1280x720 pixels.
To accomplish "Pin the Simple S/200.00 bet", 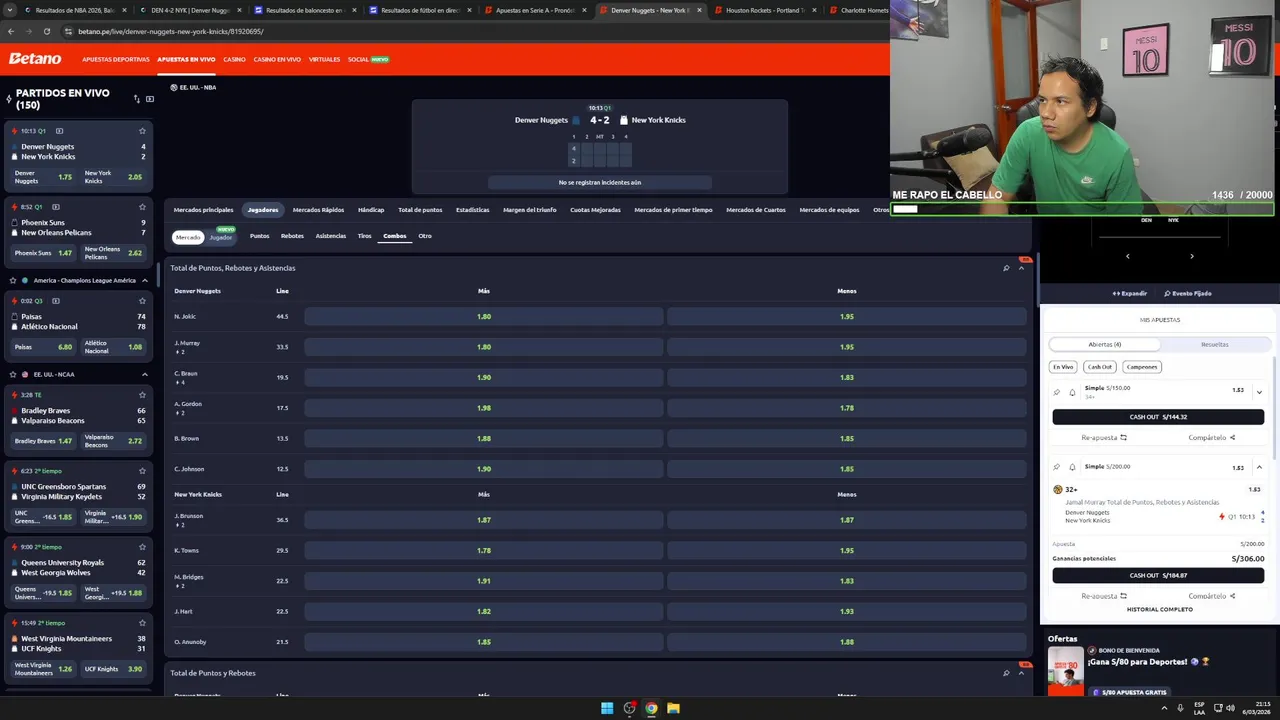I will [1057, 467].
